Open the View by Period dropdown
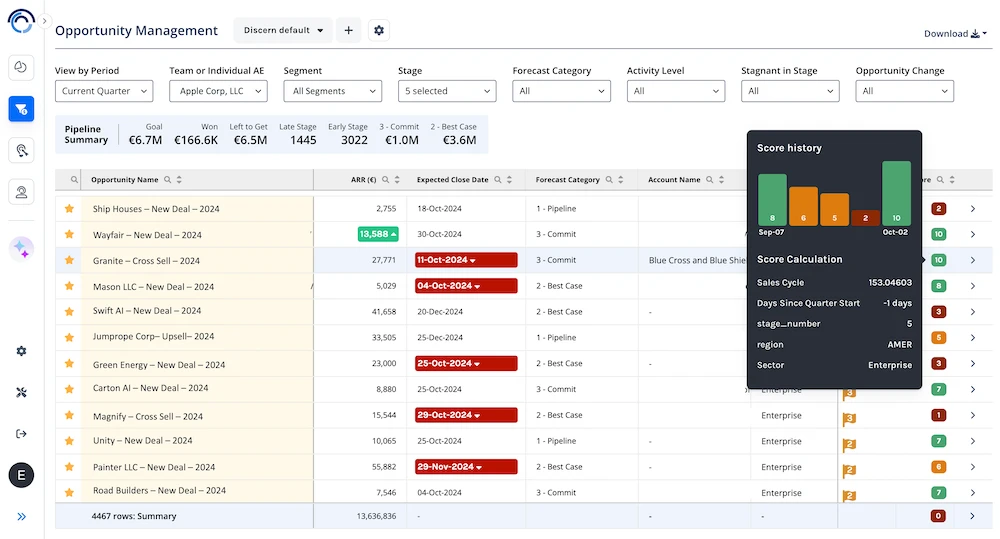 pyautogui.click(x=104, y=91)
